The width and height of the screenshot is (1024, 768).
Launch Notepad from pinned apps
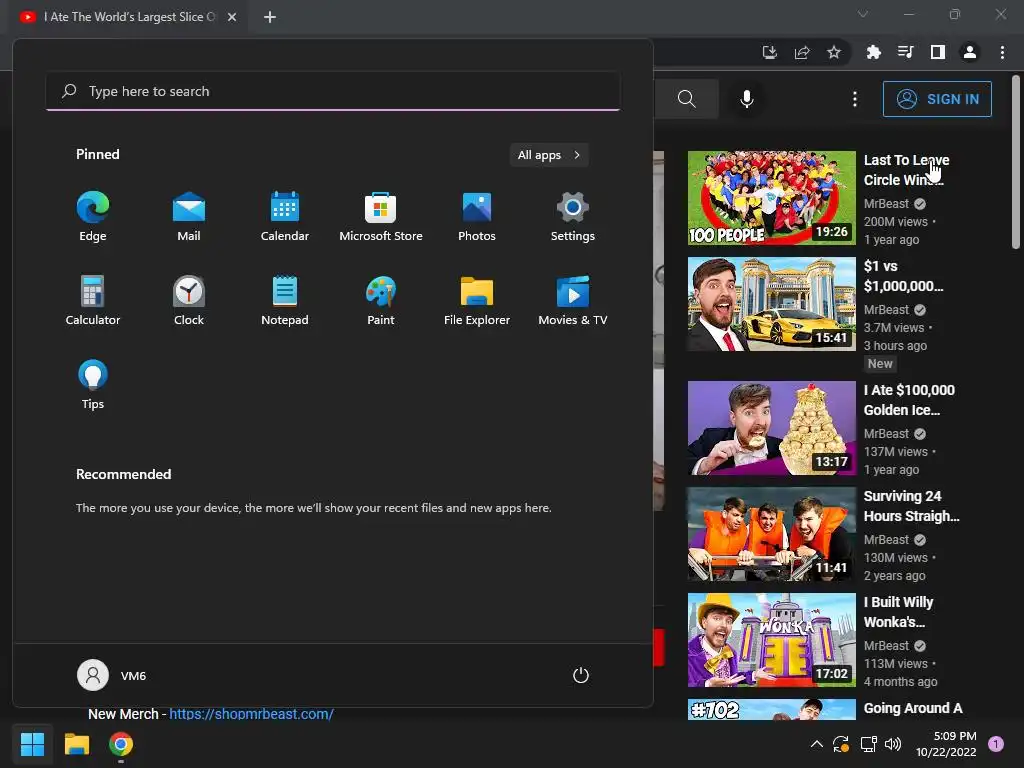point(285,300)
